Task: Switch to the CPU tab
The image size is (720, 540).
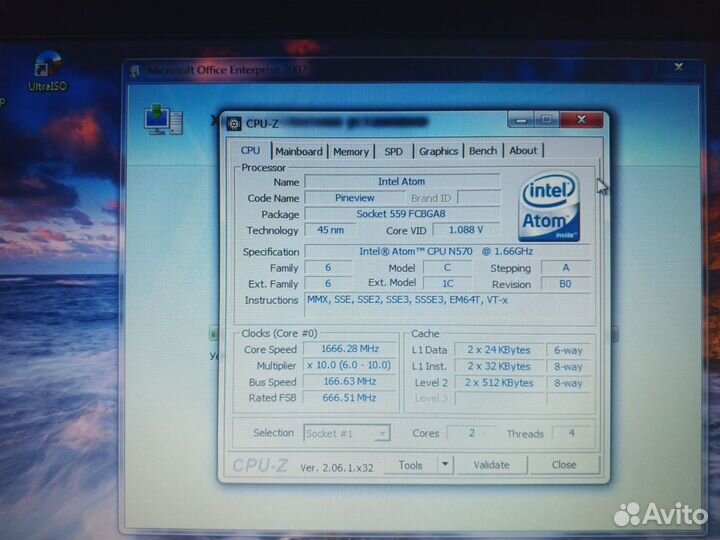Action: pyautogui.click(x=250, y=151)
